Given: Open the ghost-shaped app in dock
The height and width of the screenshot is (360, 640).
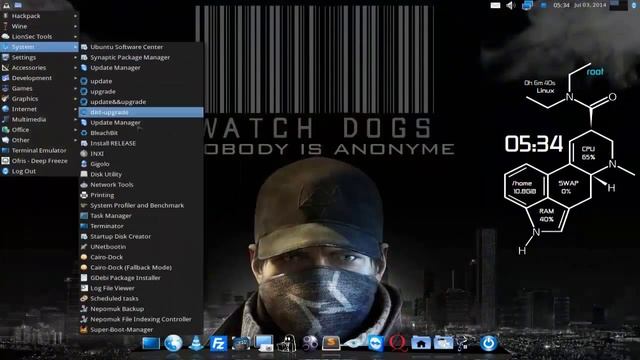Looking at the screenshot, I should click(287, 343).
